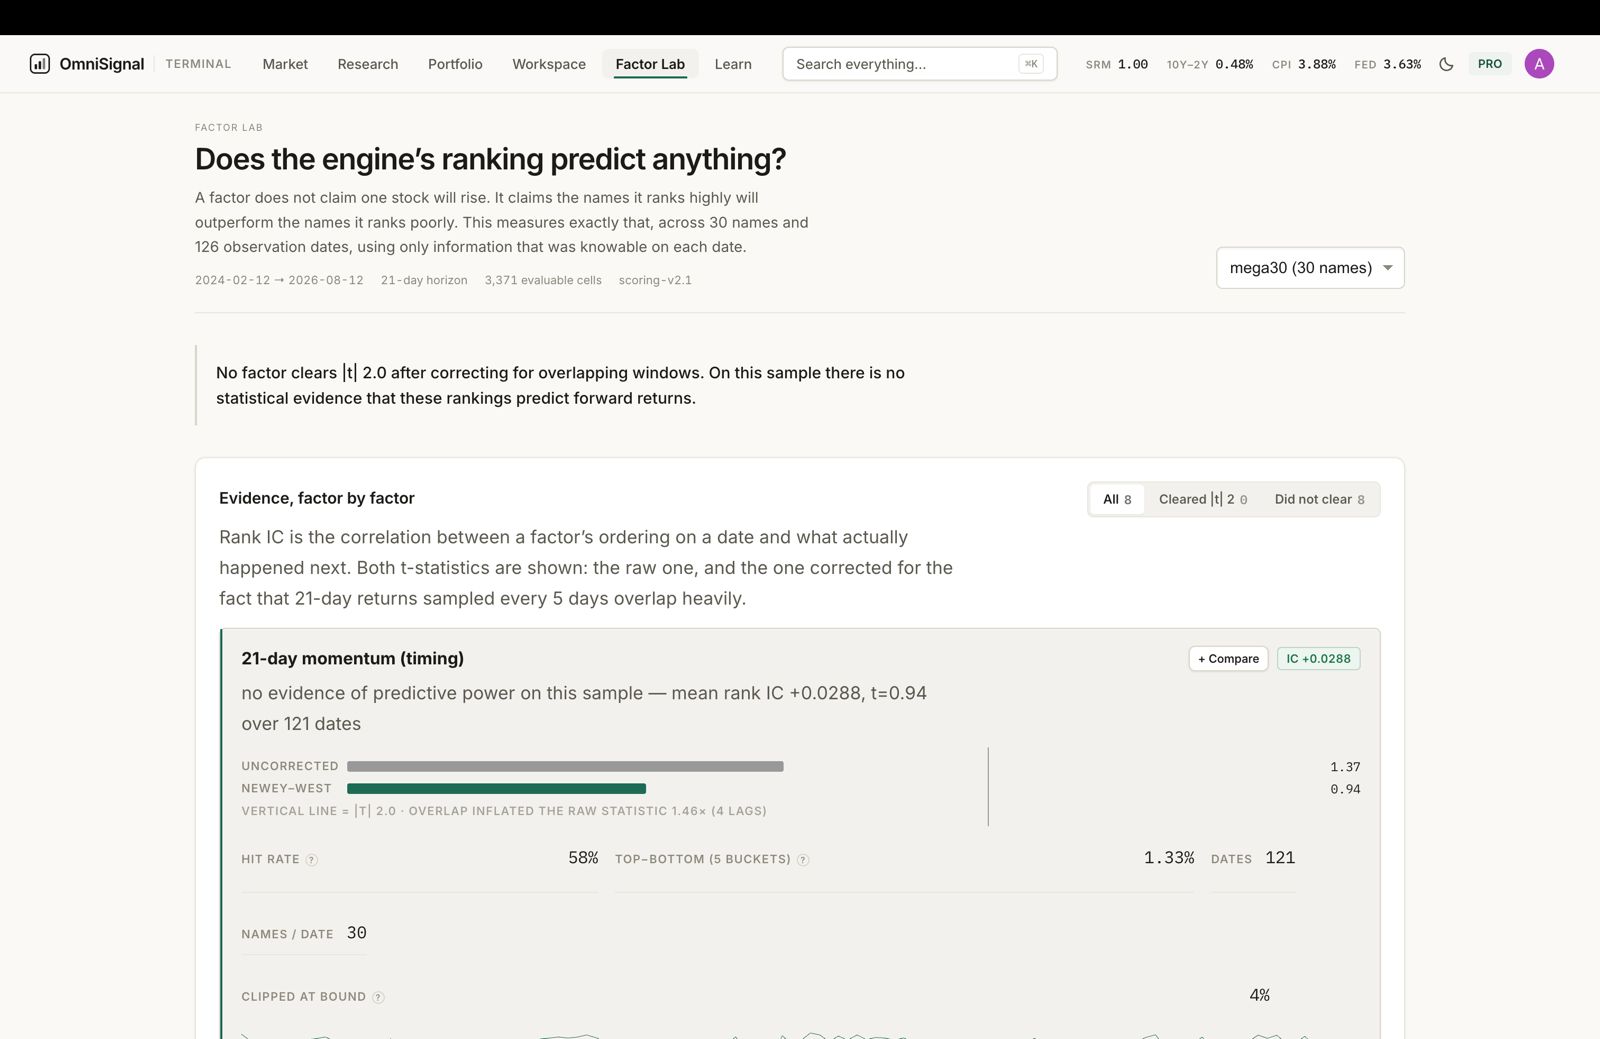Image resolution: width=1600 pixels, height=1039 pixels.
Task: Click the ⌘K shortcut badge
Action: [x=1031, y=64]
